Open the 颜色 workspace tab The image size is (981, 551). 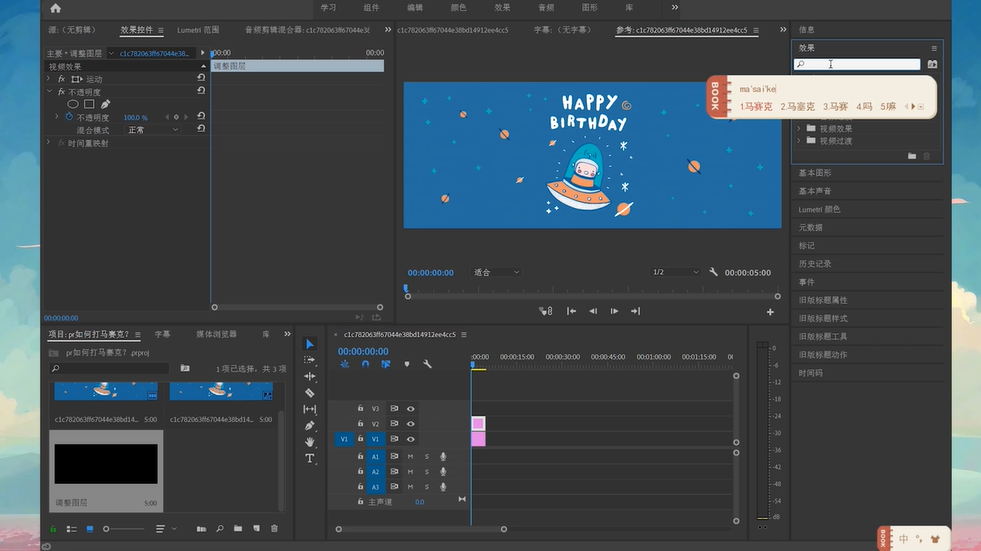click(459, 8)
